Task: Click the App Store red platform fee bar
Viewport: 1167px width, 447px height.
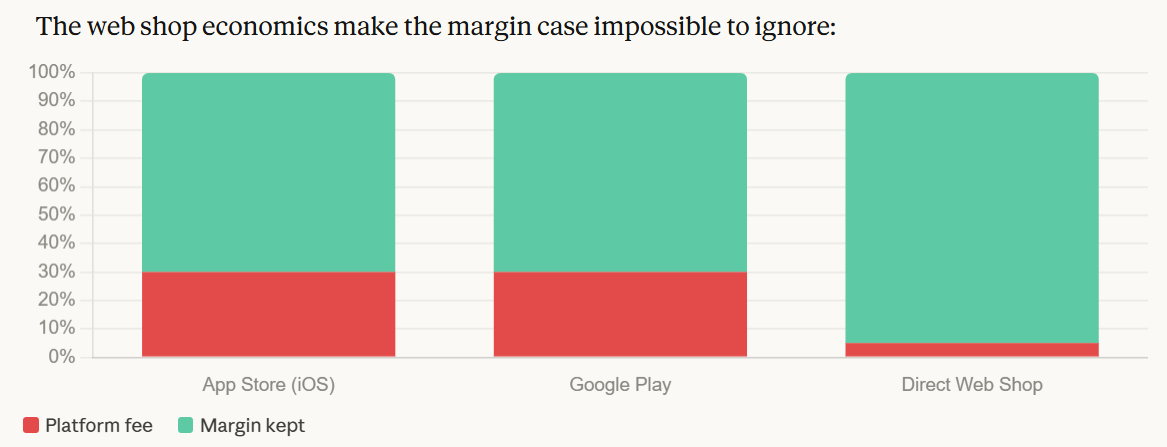Action: (x=268, y=314)
